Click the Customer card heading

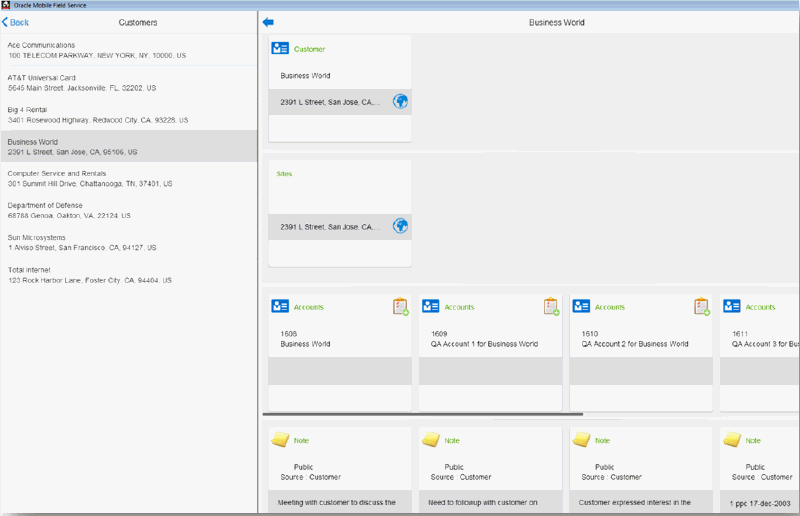click(309, 49)
